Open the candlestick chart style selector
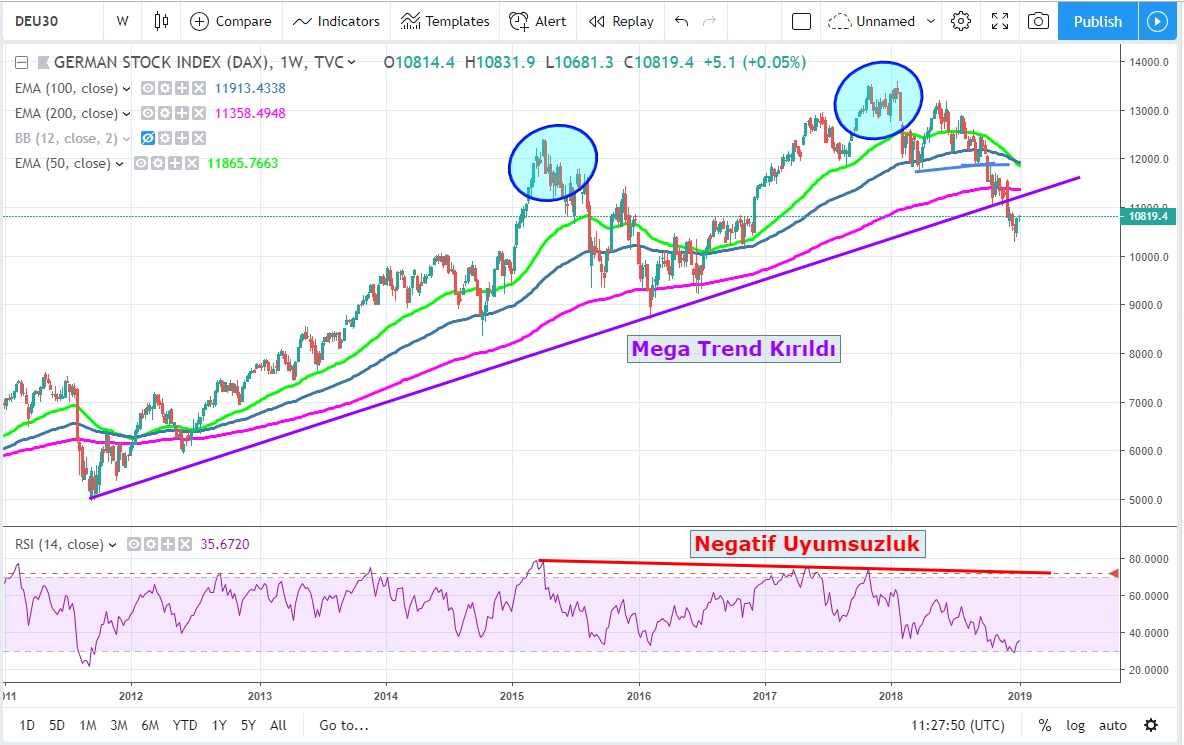The width and height of the screenshot is (1184, 745). coord(162,21)
